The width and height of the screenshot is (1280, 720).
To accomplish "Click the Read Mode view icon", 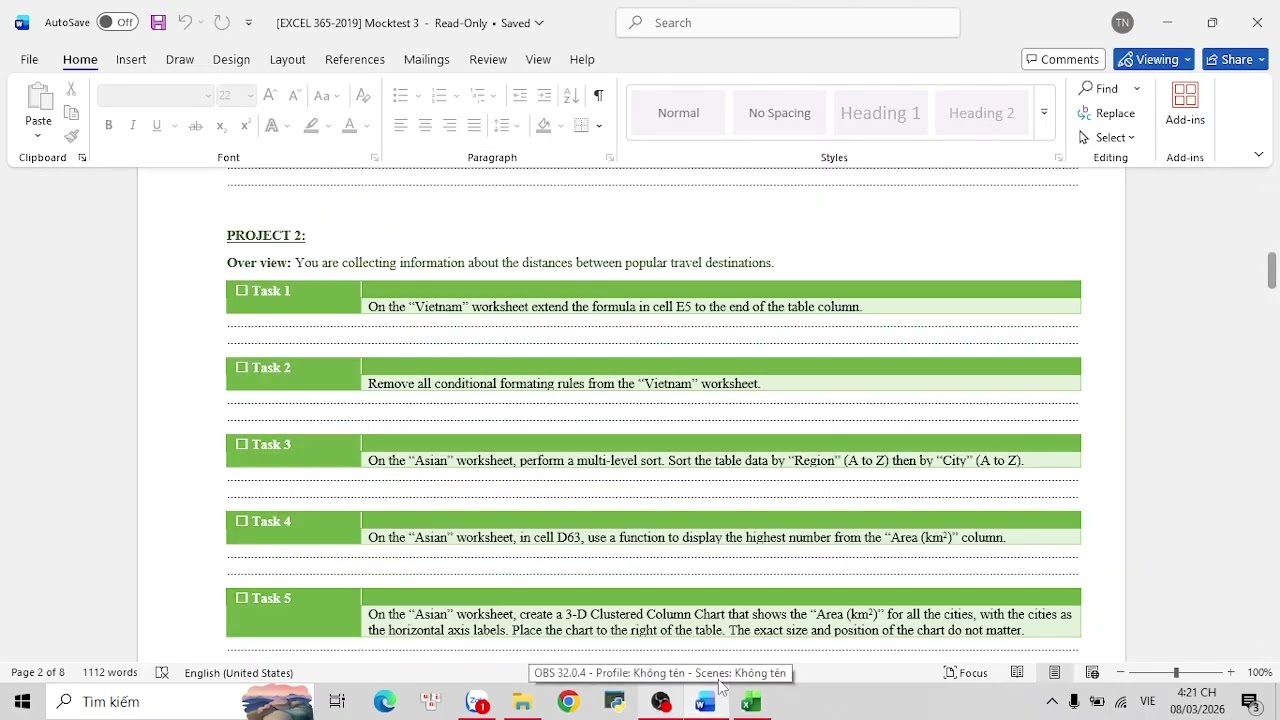I will pos(1017,672).
